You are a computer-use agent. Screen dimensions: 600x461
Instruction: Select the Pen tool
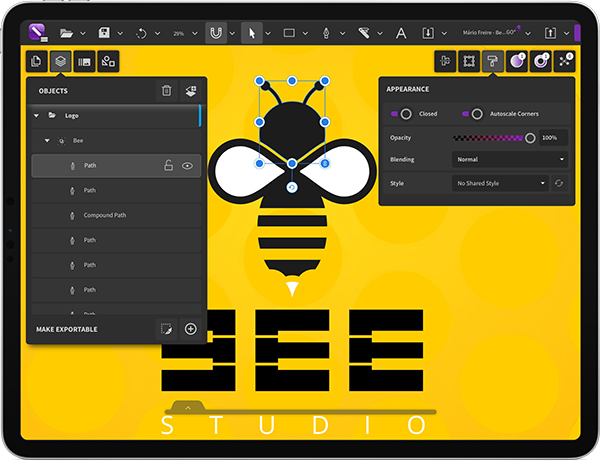(325, 33)
